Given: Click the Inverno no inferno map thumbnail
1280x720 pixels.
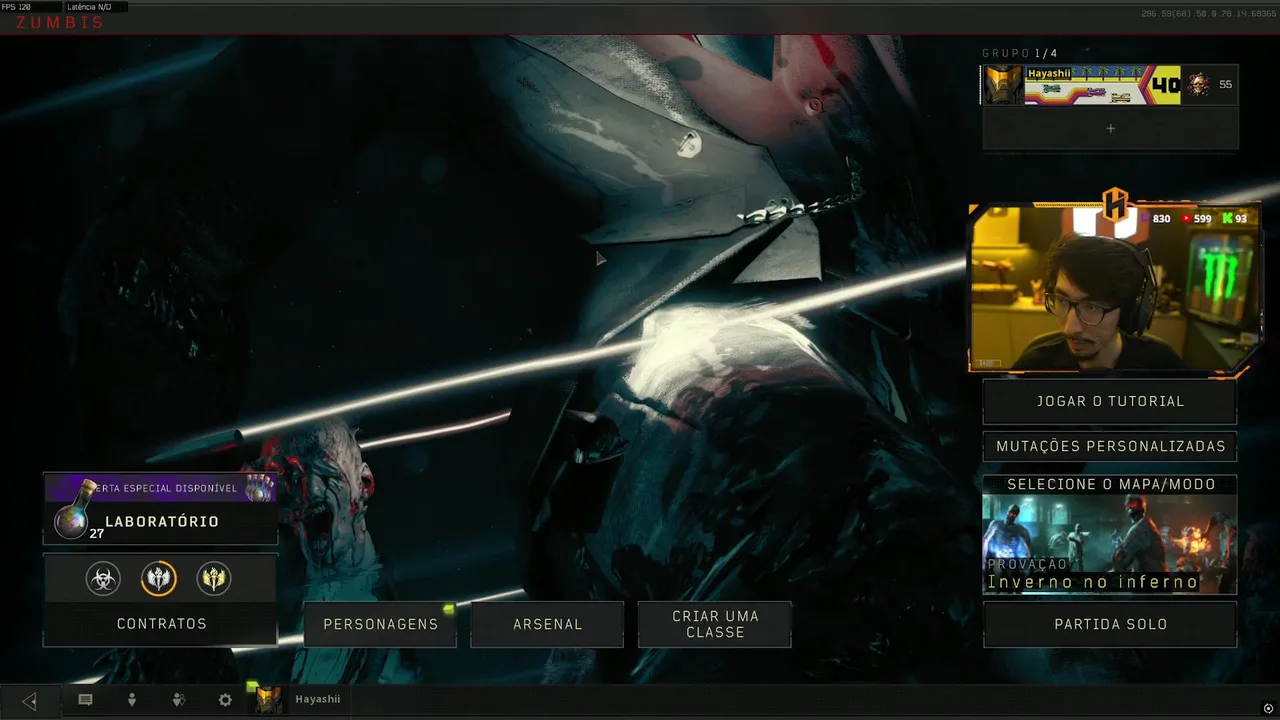Looking at the screenshot, I should [x=1110, y=544].
